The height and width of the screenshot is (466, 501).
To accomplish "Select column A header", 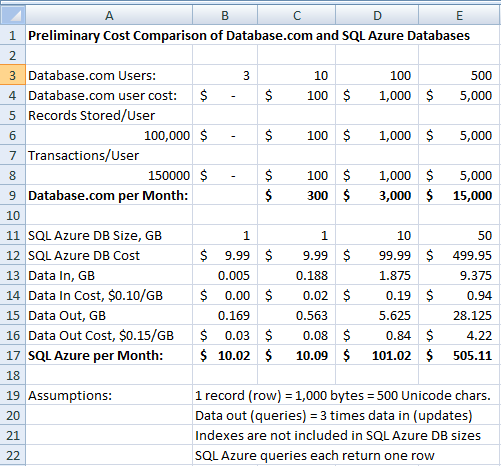I will (x=109, y=15).
